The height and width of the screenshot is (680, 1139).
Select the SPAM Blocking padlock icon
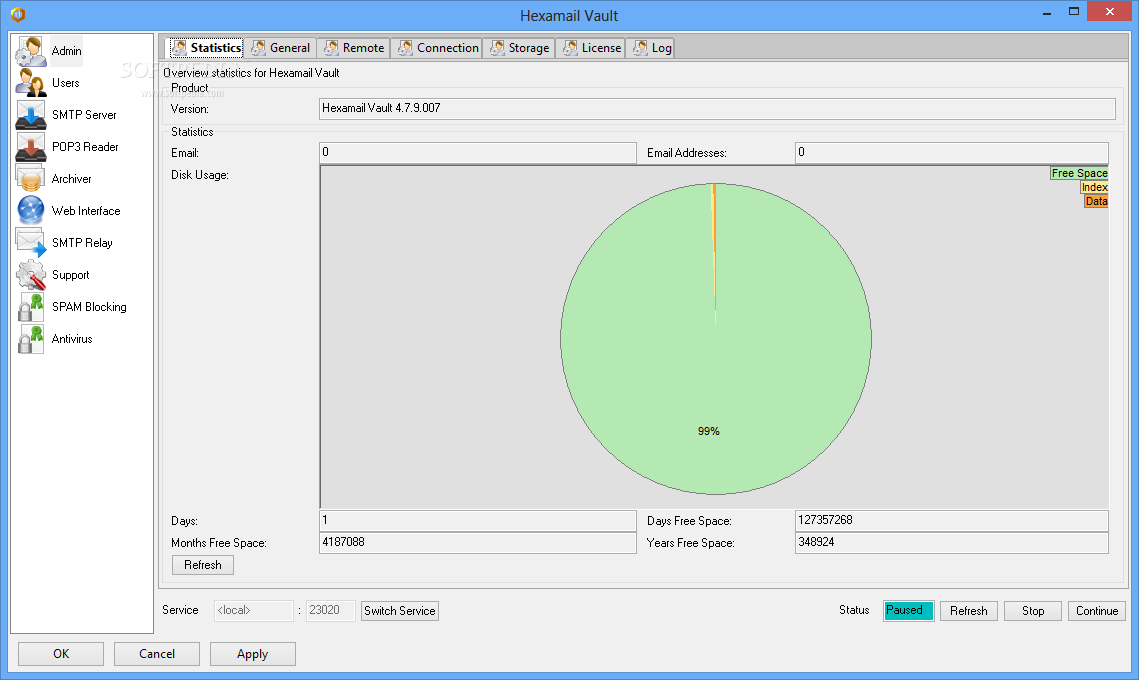[x=31, y=307]
